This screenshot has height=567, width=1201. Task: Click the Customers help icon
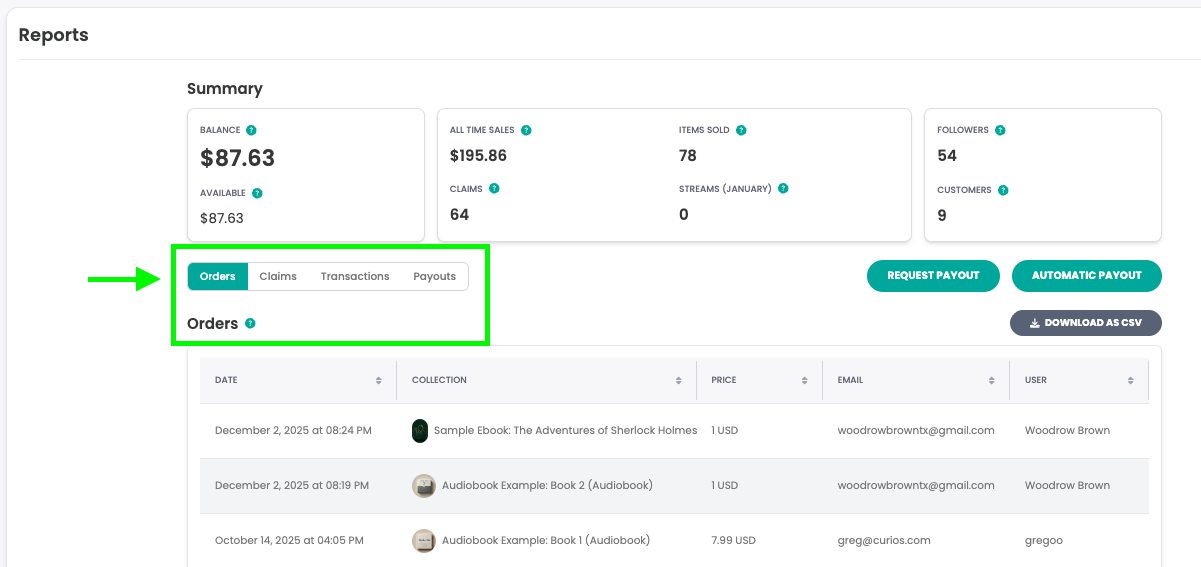(x=1003, y=190)
